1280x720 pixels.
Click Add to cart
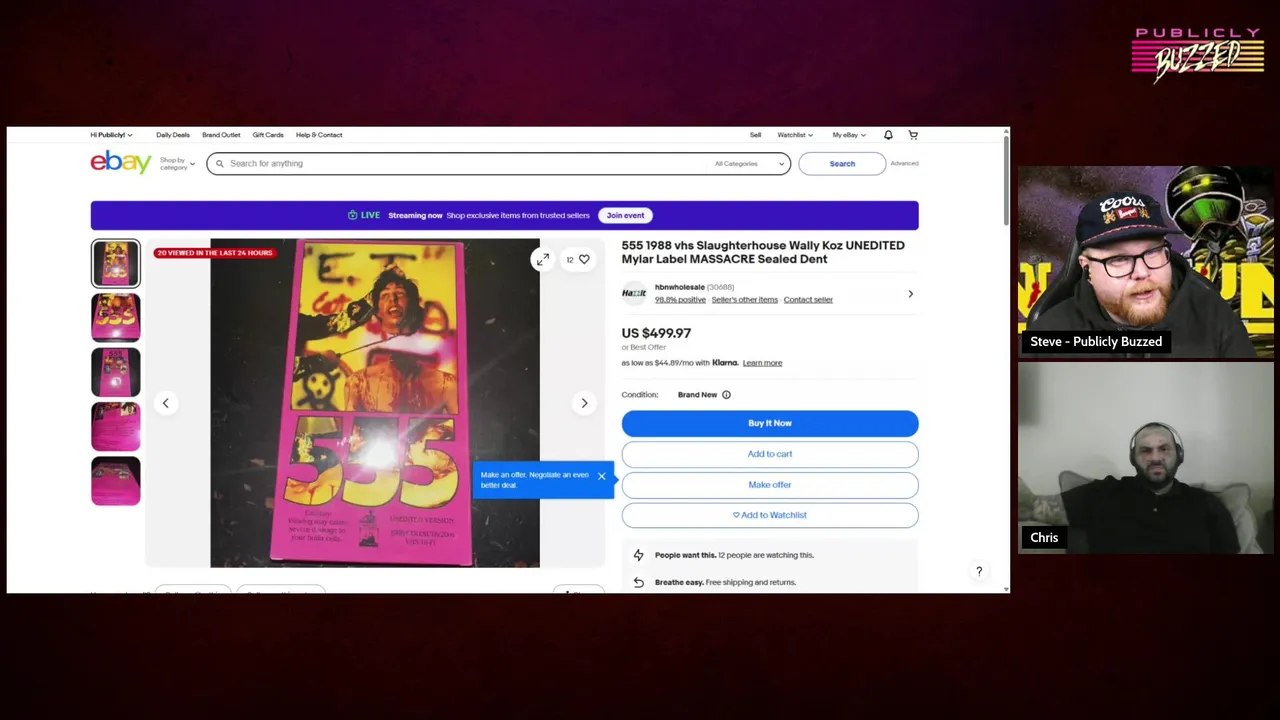770,454
